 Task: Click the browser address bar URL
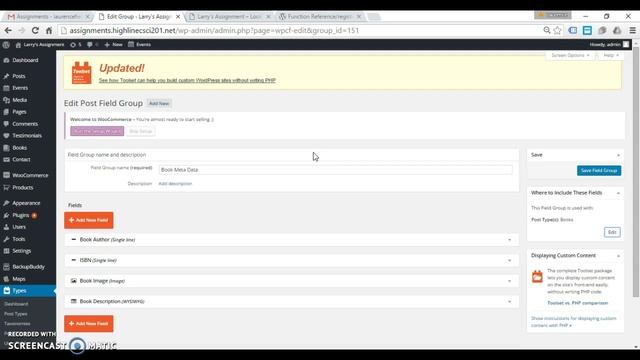(214, 31)
